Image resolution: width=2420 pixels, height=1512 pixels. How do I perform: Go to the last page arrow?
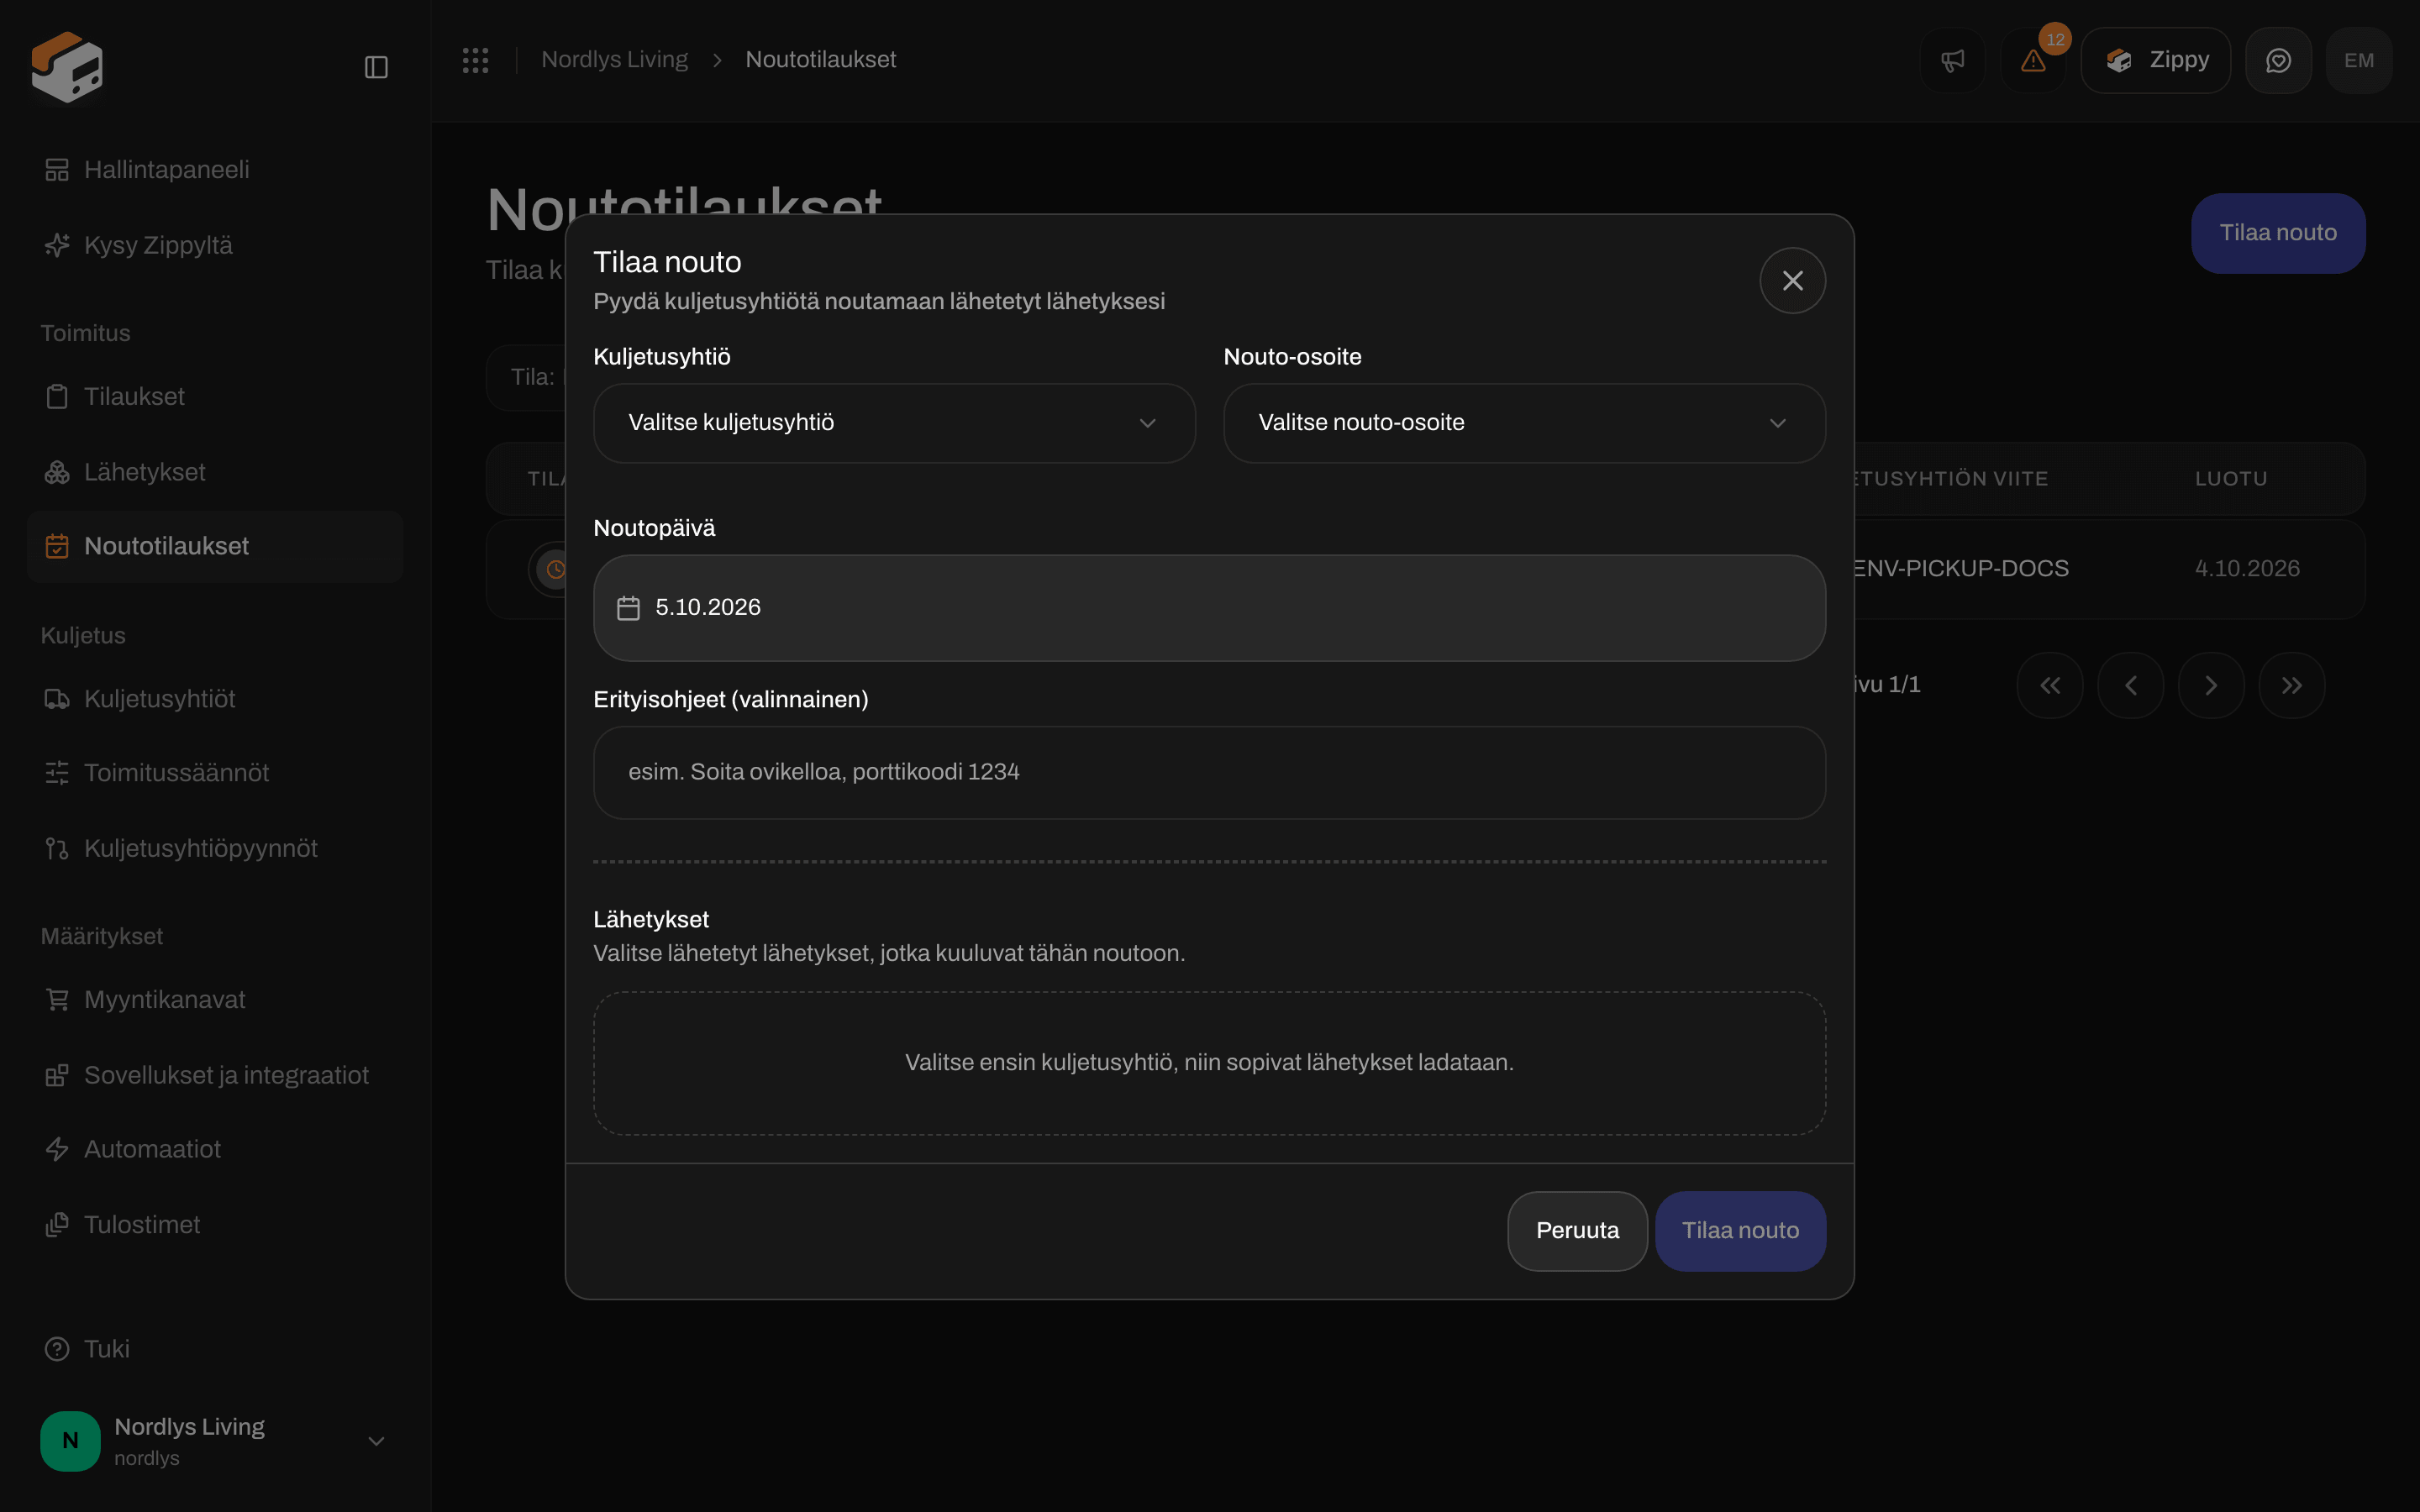2291,685
